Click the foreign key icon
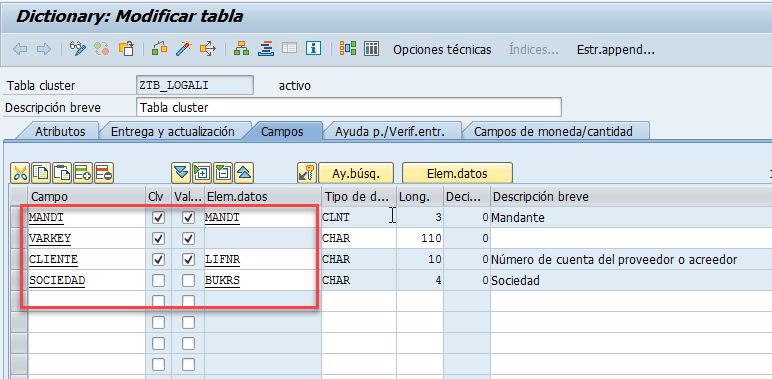The image size is (772, 379). [x=307, y=173]
